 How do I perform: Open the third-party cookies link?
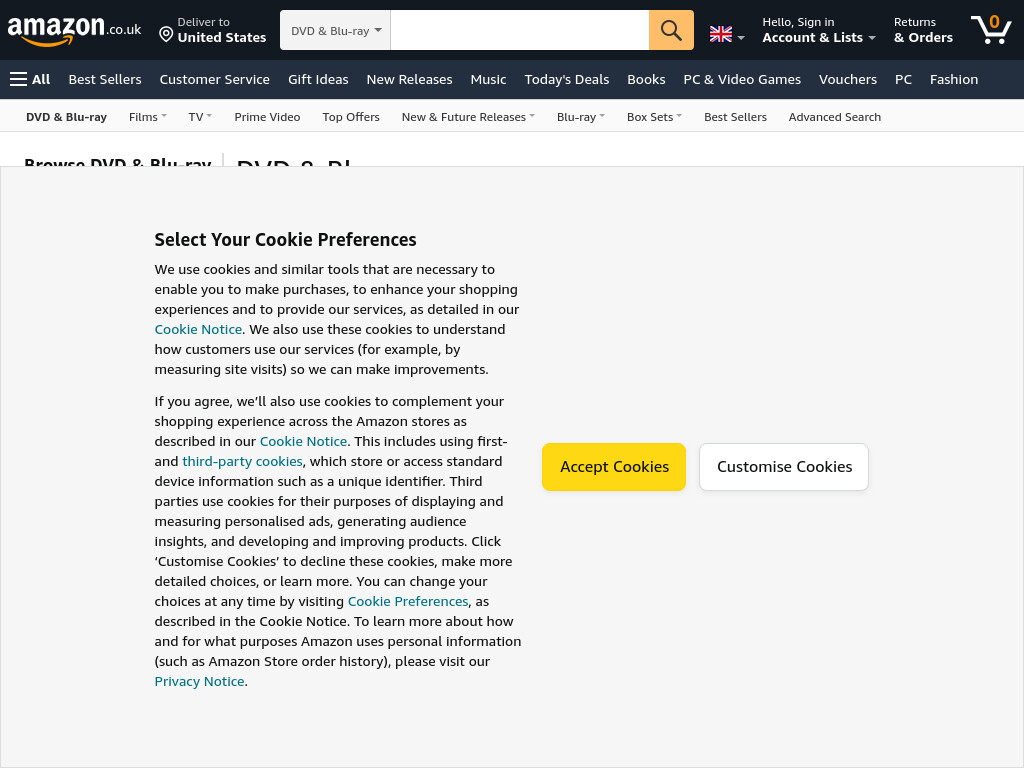(x=242, y=461)
